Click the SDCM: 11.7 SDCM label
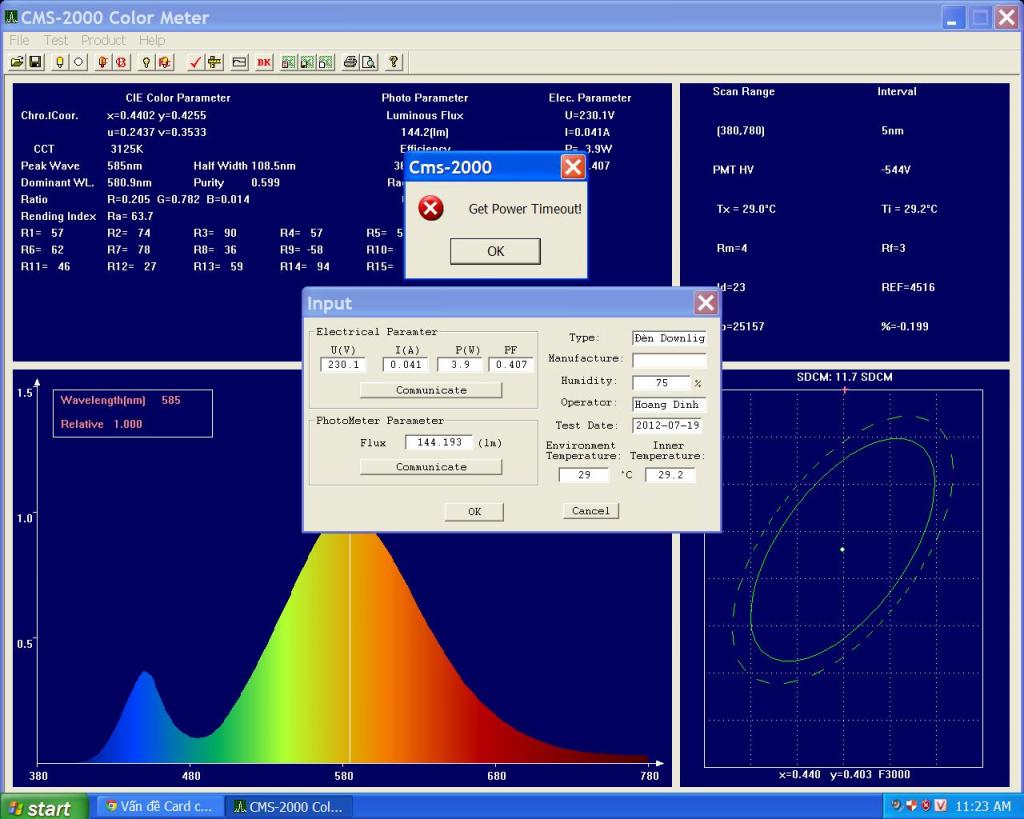The image size is (1024, 819). pyautogui.click(x=844, y=377)
